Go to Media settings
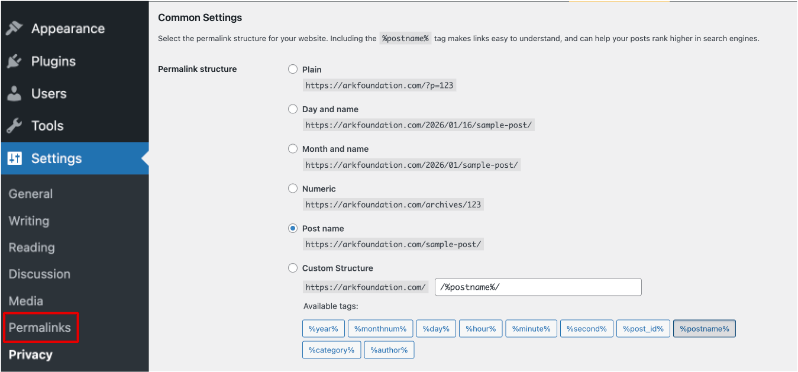The height and width of the screenshot is (372, 798). point(26,301)
